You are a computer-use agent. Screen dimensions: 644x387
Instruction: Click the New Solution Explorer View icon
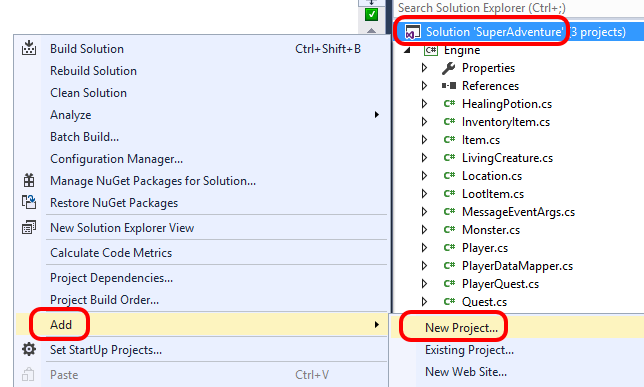click(x=29, y=227)
